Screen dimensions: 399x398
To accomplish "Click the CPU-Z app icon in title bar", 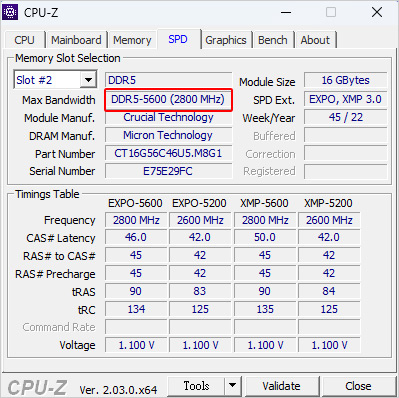I will 10,12.
